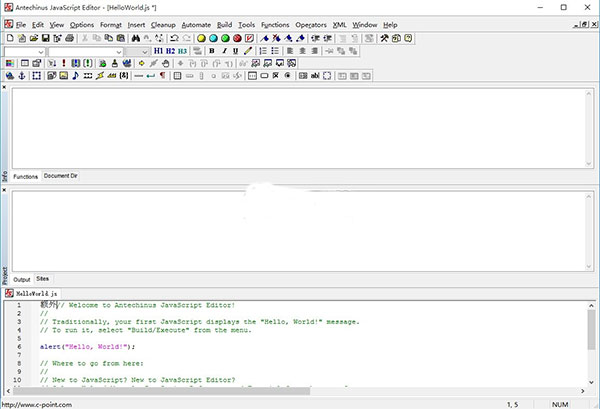Open the Build menu
The height and width of the screenshot is (409, 600).
click(x=224, y=24)
